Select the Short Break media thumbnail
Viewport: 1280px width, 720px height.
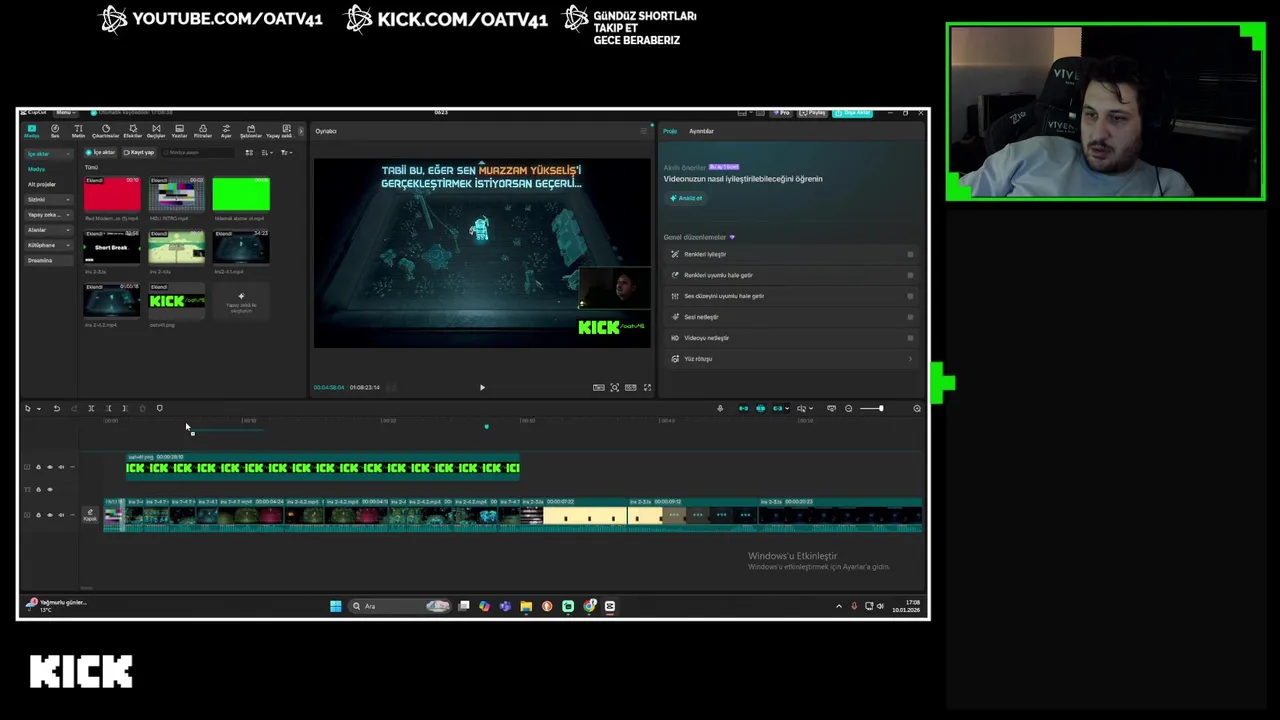pyautogui.click(x=112, y=247)
